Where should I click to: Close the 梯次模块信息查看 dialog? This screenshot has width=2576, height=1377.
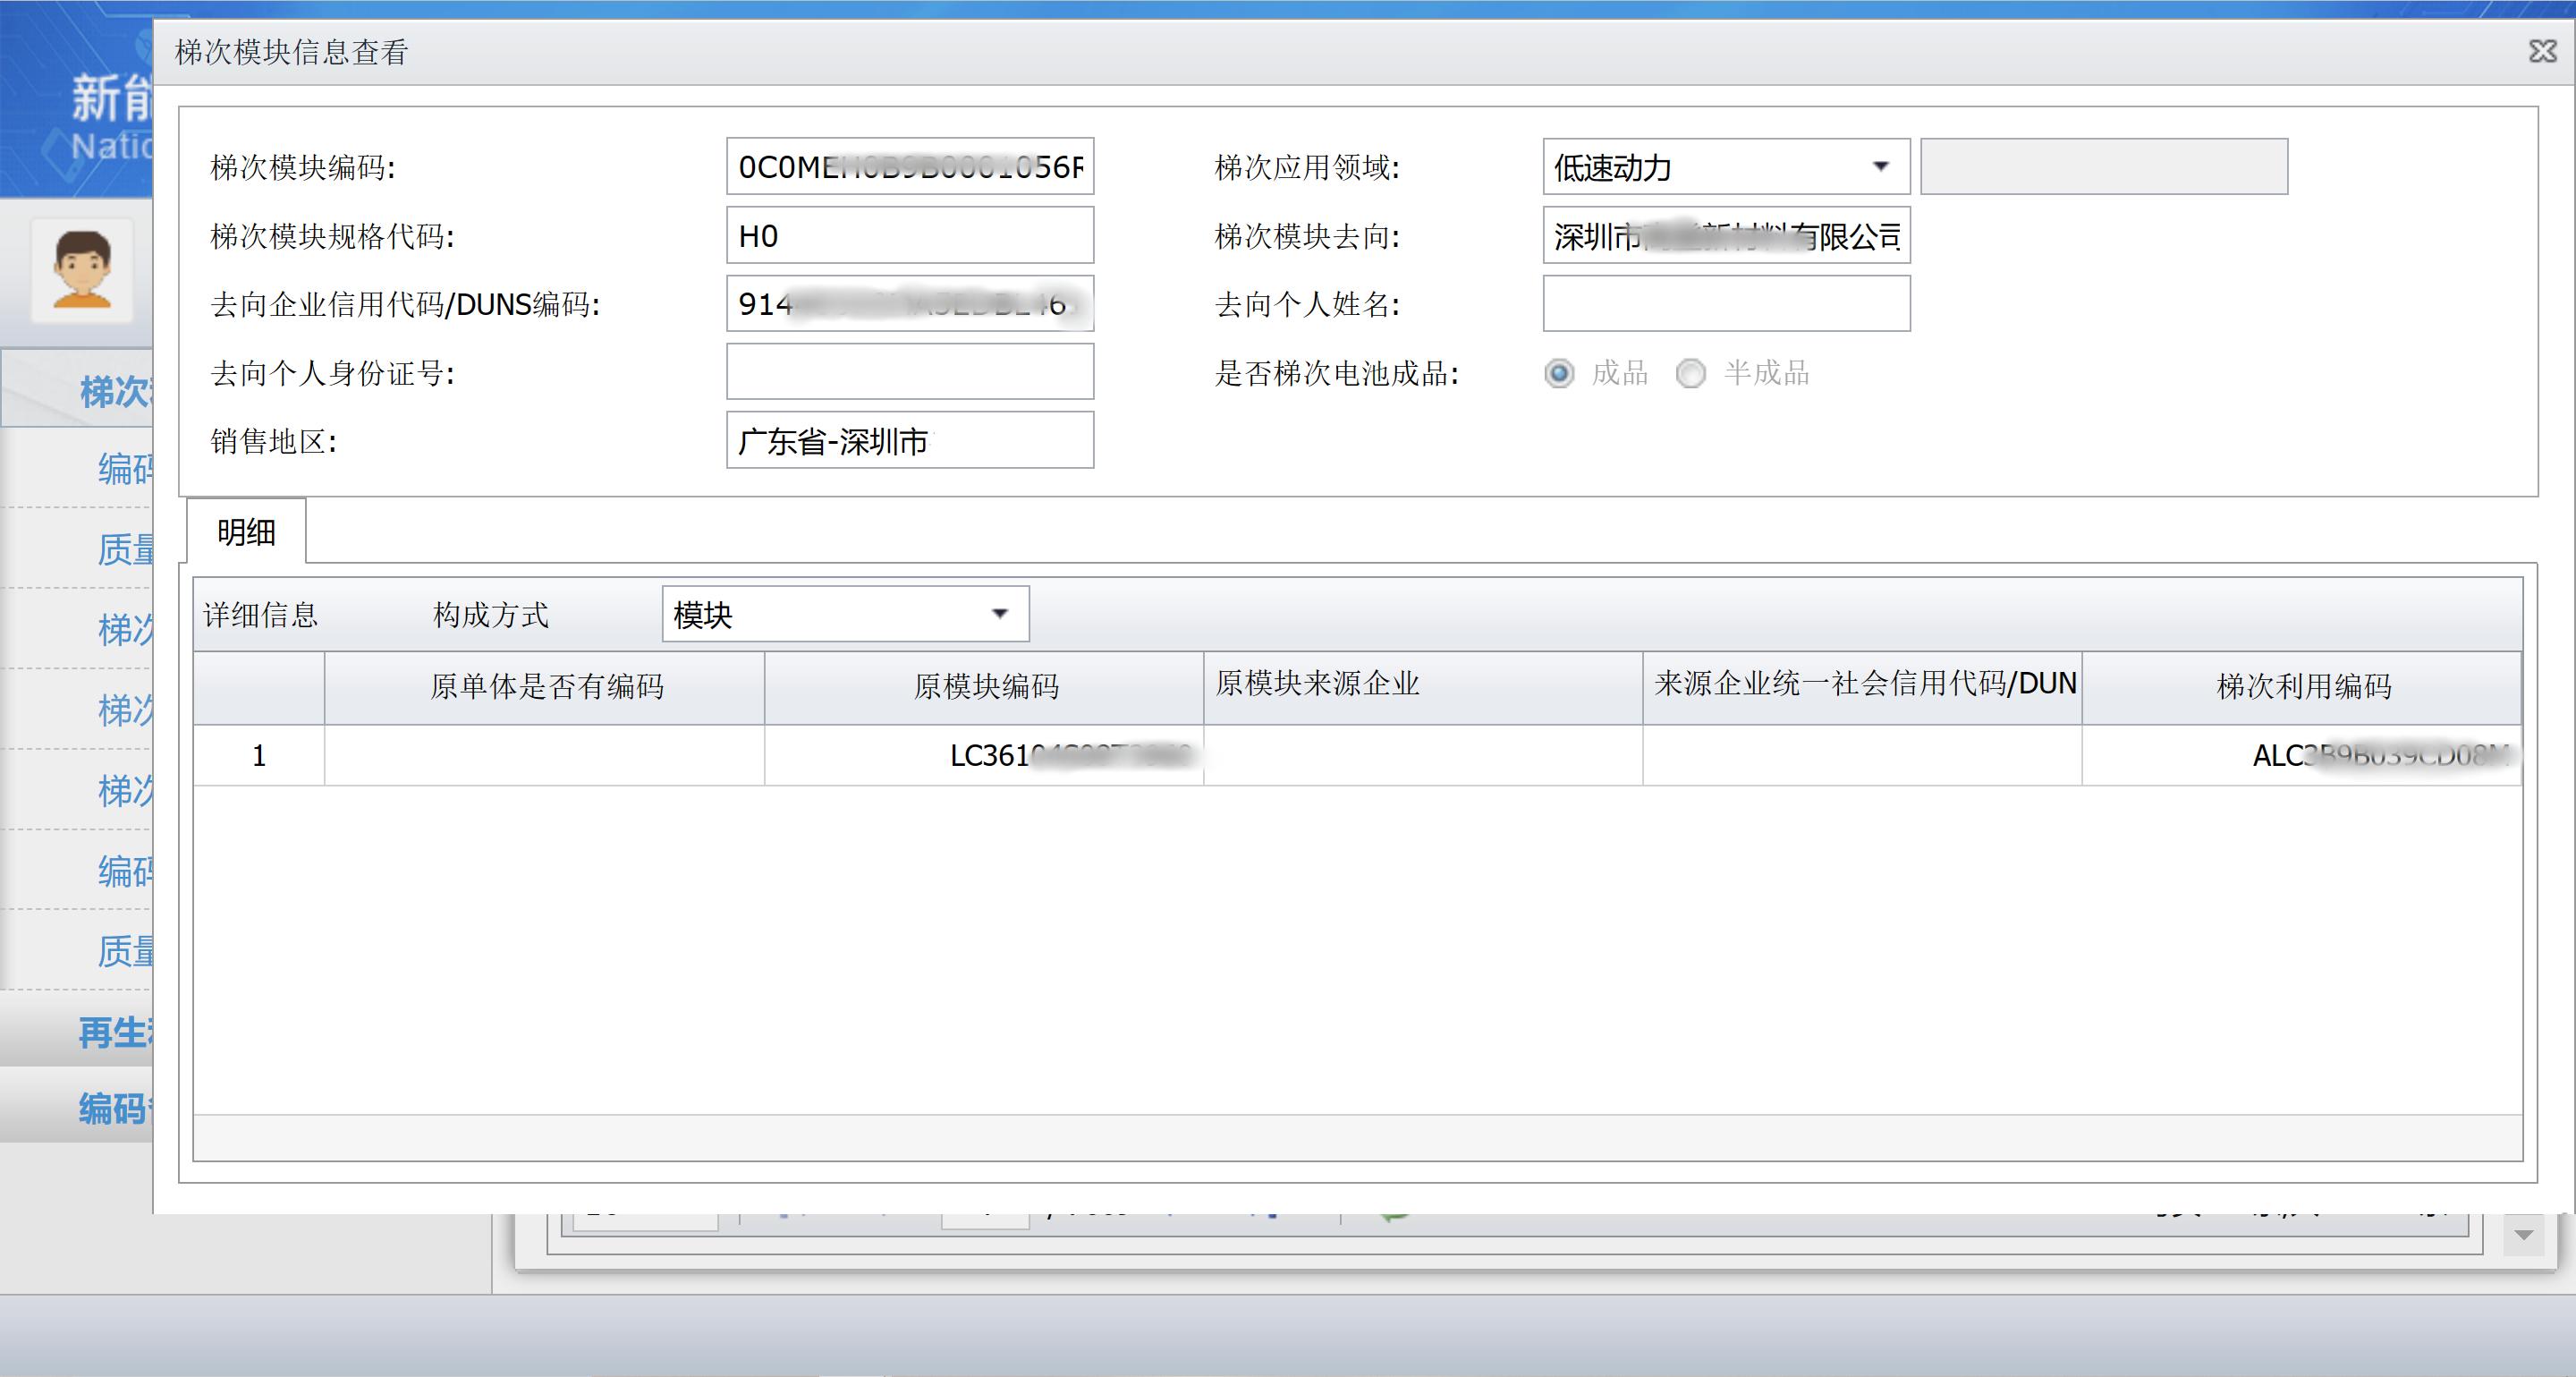[x=2542, y=51]
